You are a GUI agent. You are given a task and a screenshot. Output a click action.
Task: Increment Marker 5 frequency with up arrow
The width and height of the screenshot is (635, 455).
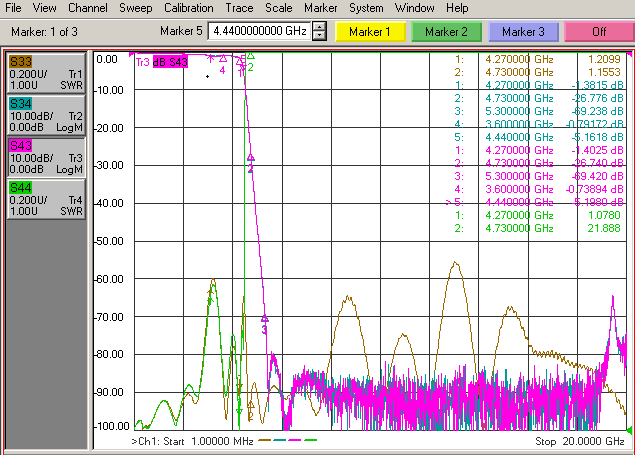[320, 27]
